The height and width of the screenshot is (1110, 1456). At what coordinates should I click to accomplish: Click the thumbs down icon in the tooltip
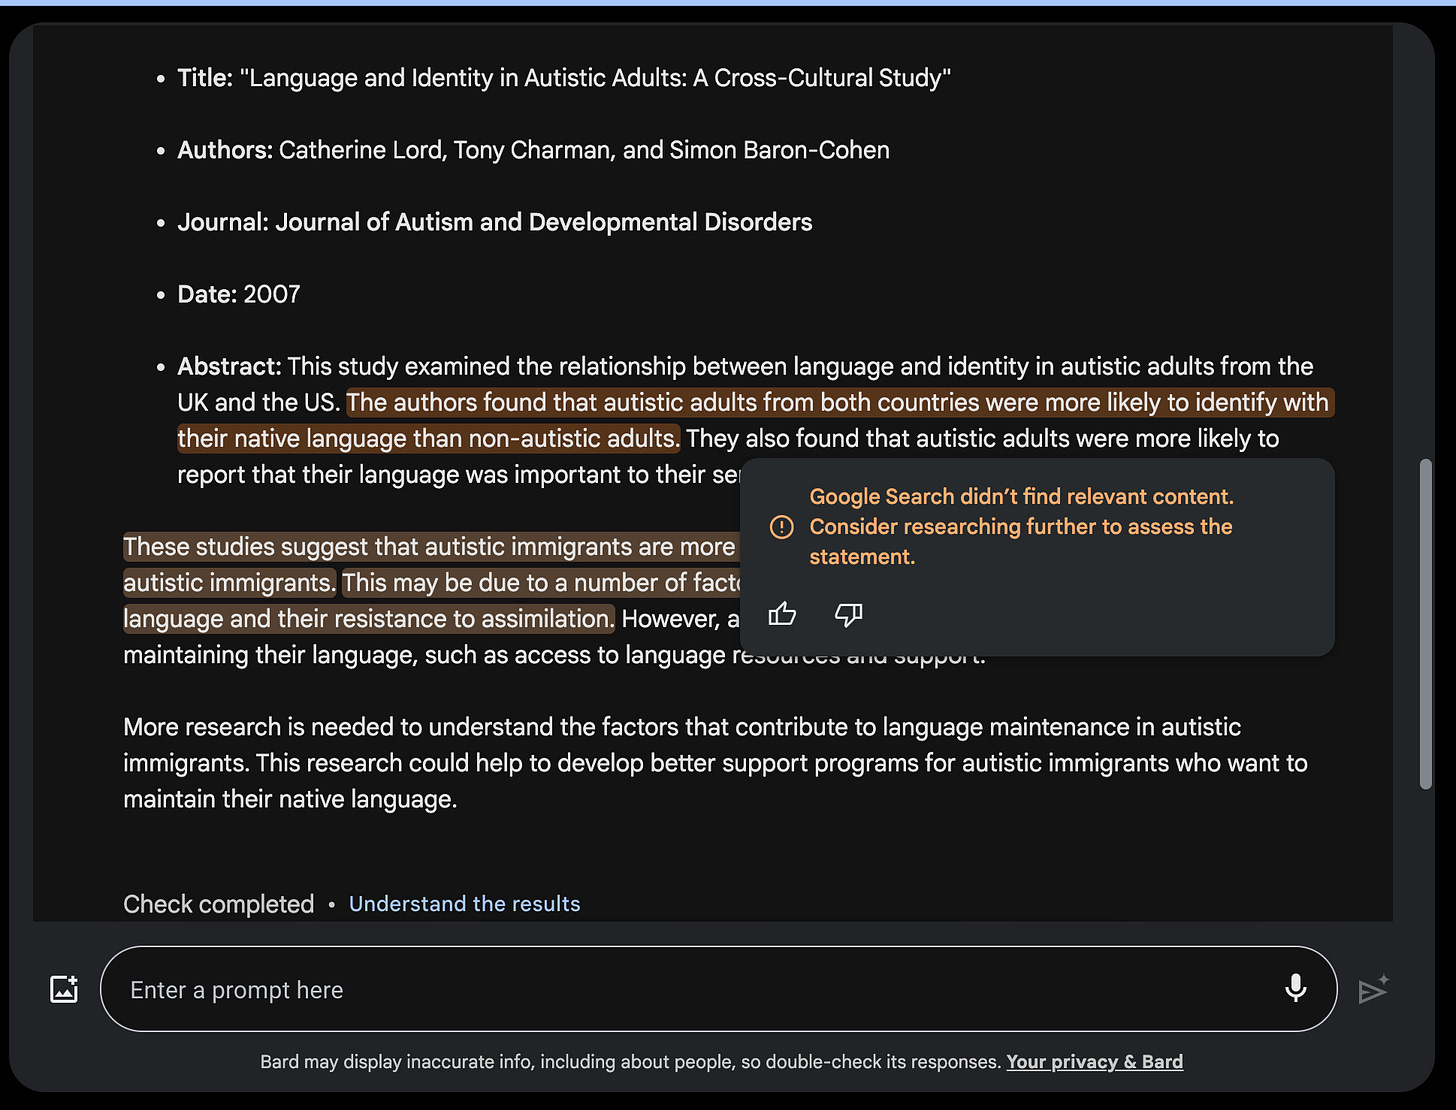click(848, 615)
